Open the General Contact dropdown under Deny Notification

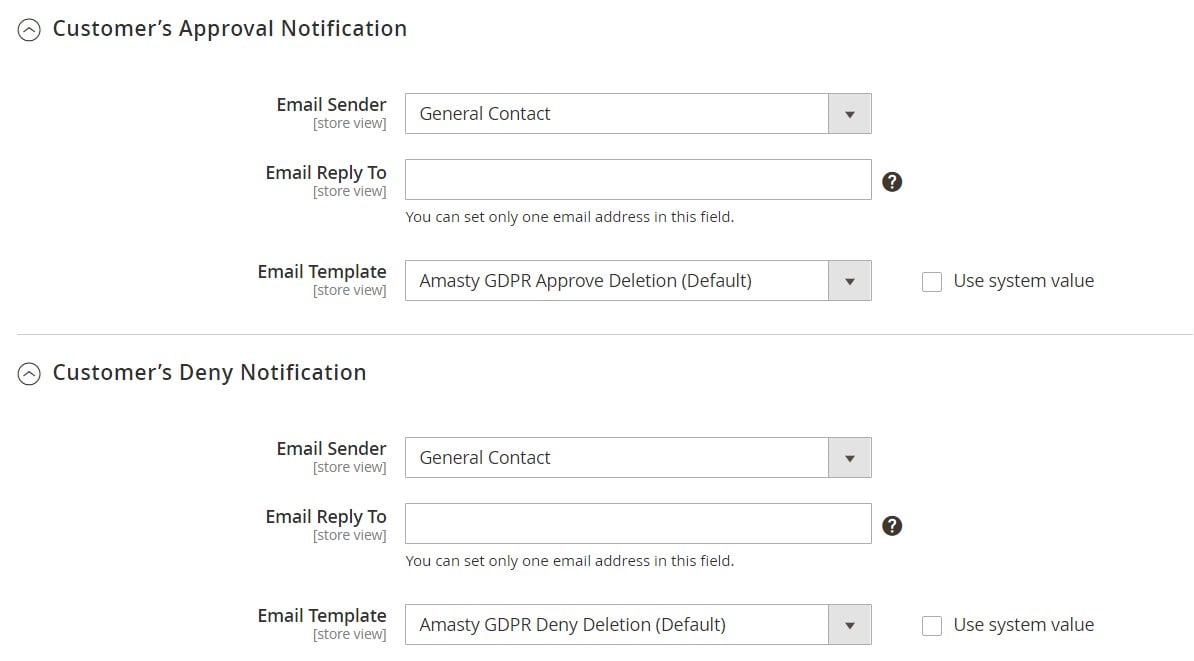[x=638, y=458]
